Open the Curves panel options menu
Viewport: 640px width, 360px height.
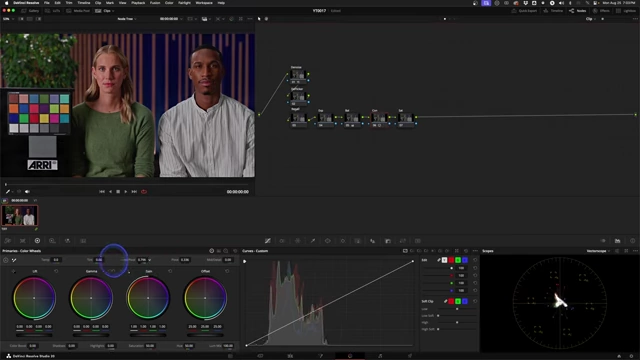point(475,251)
